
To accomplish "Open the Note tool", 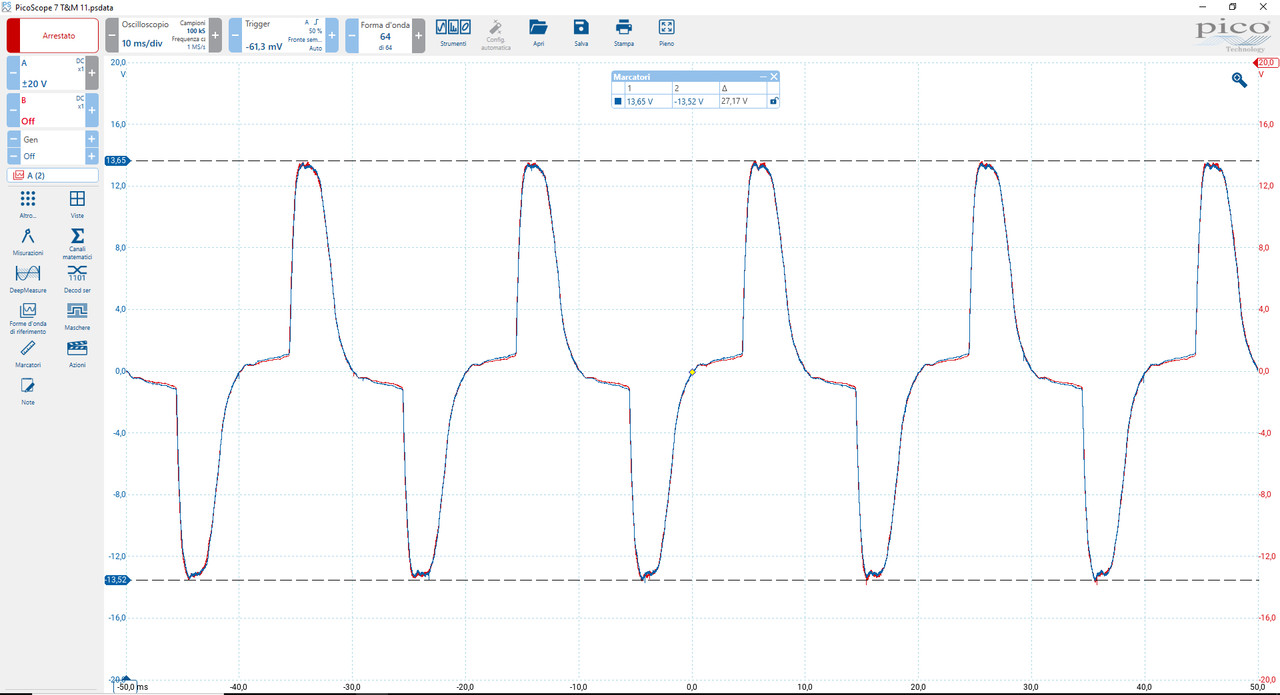I will [x=28, y=392].
